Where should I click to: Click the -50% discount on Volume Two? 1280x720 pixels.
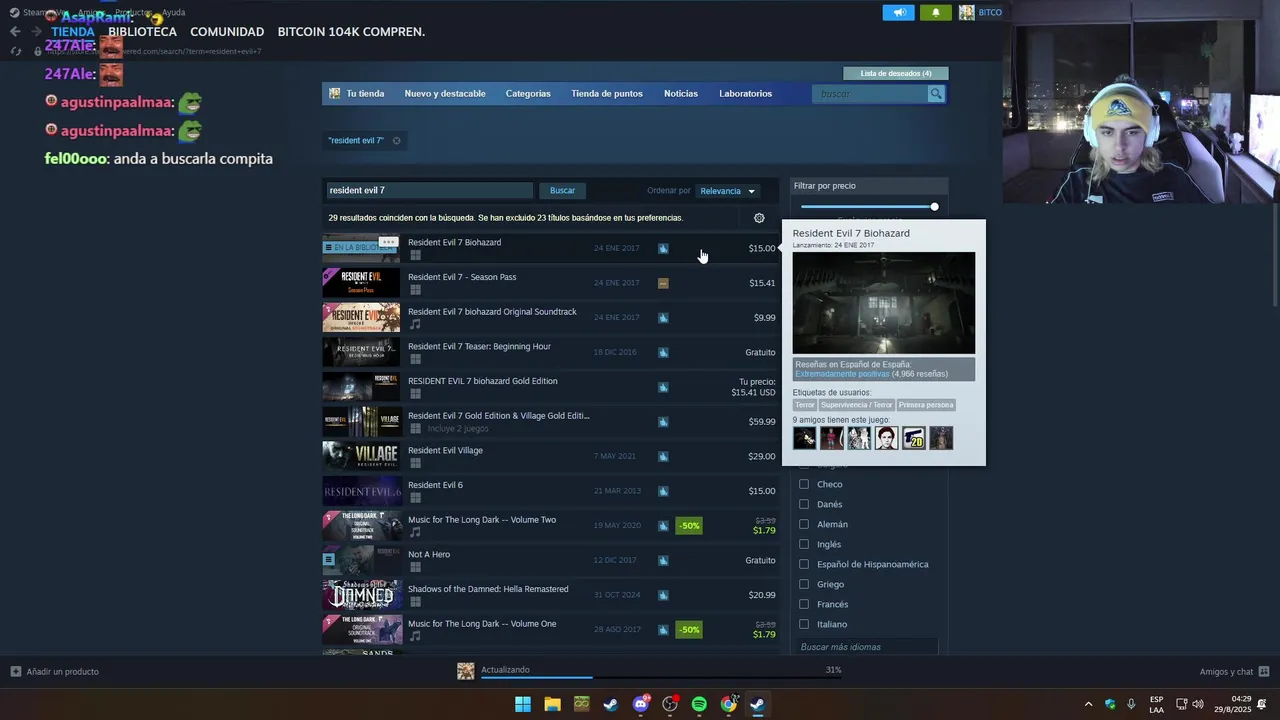click(x=689, y=526)
